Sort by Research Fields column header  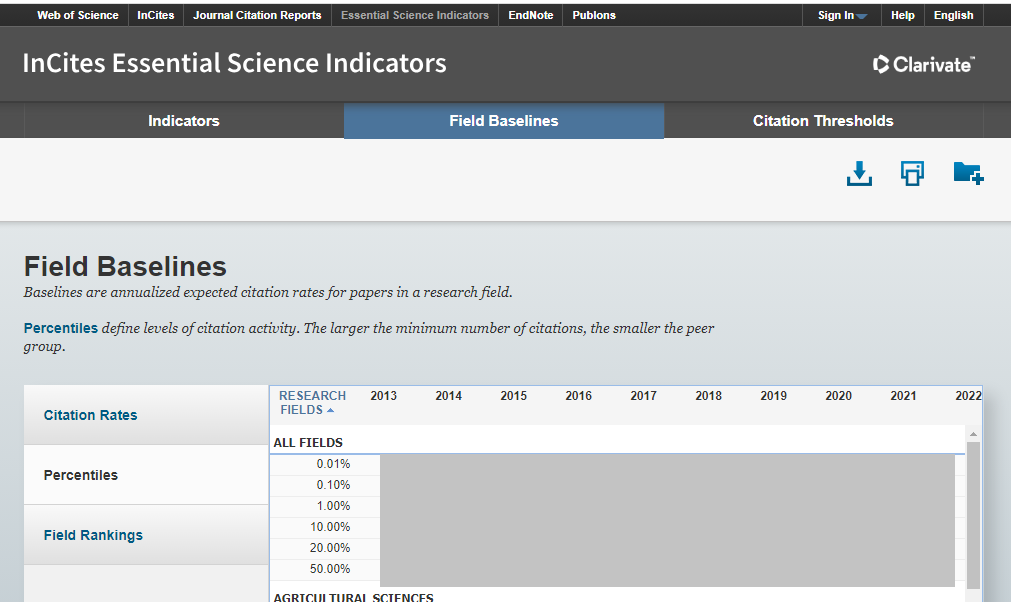(312, 403)
